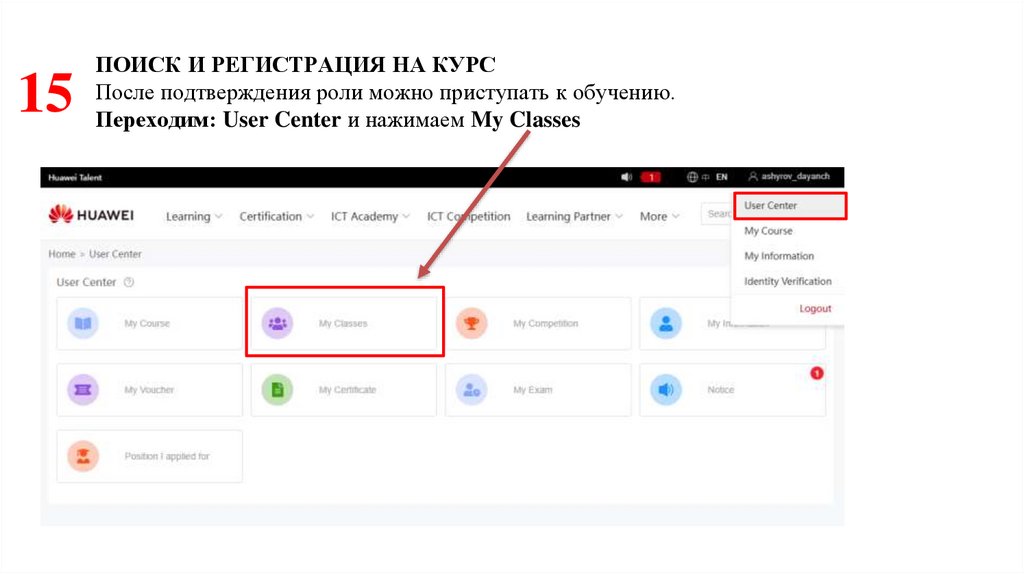Click the Notice megaphone icon
The image size is (1024, 574).
click(x=666, y=390)
